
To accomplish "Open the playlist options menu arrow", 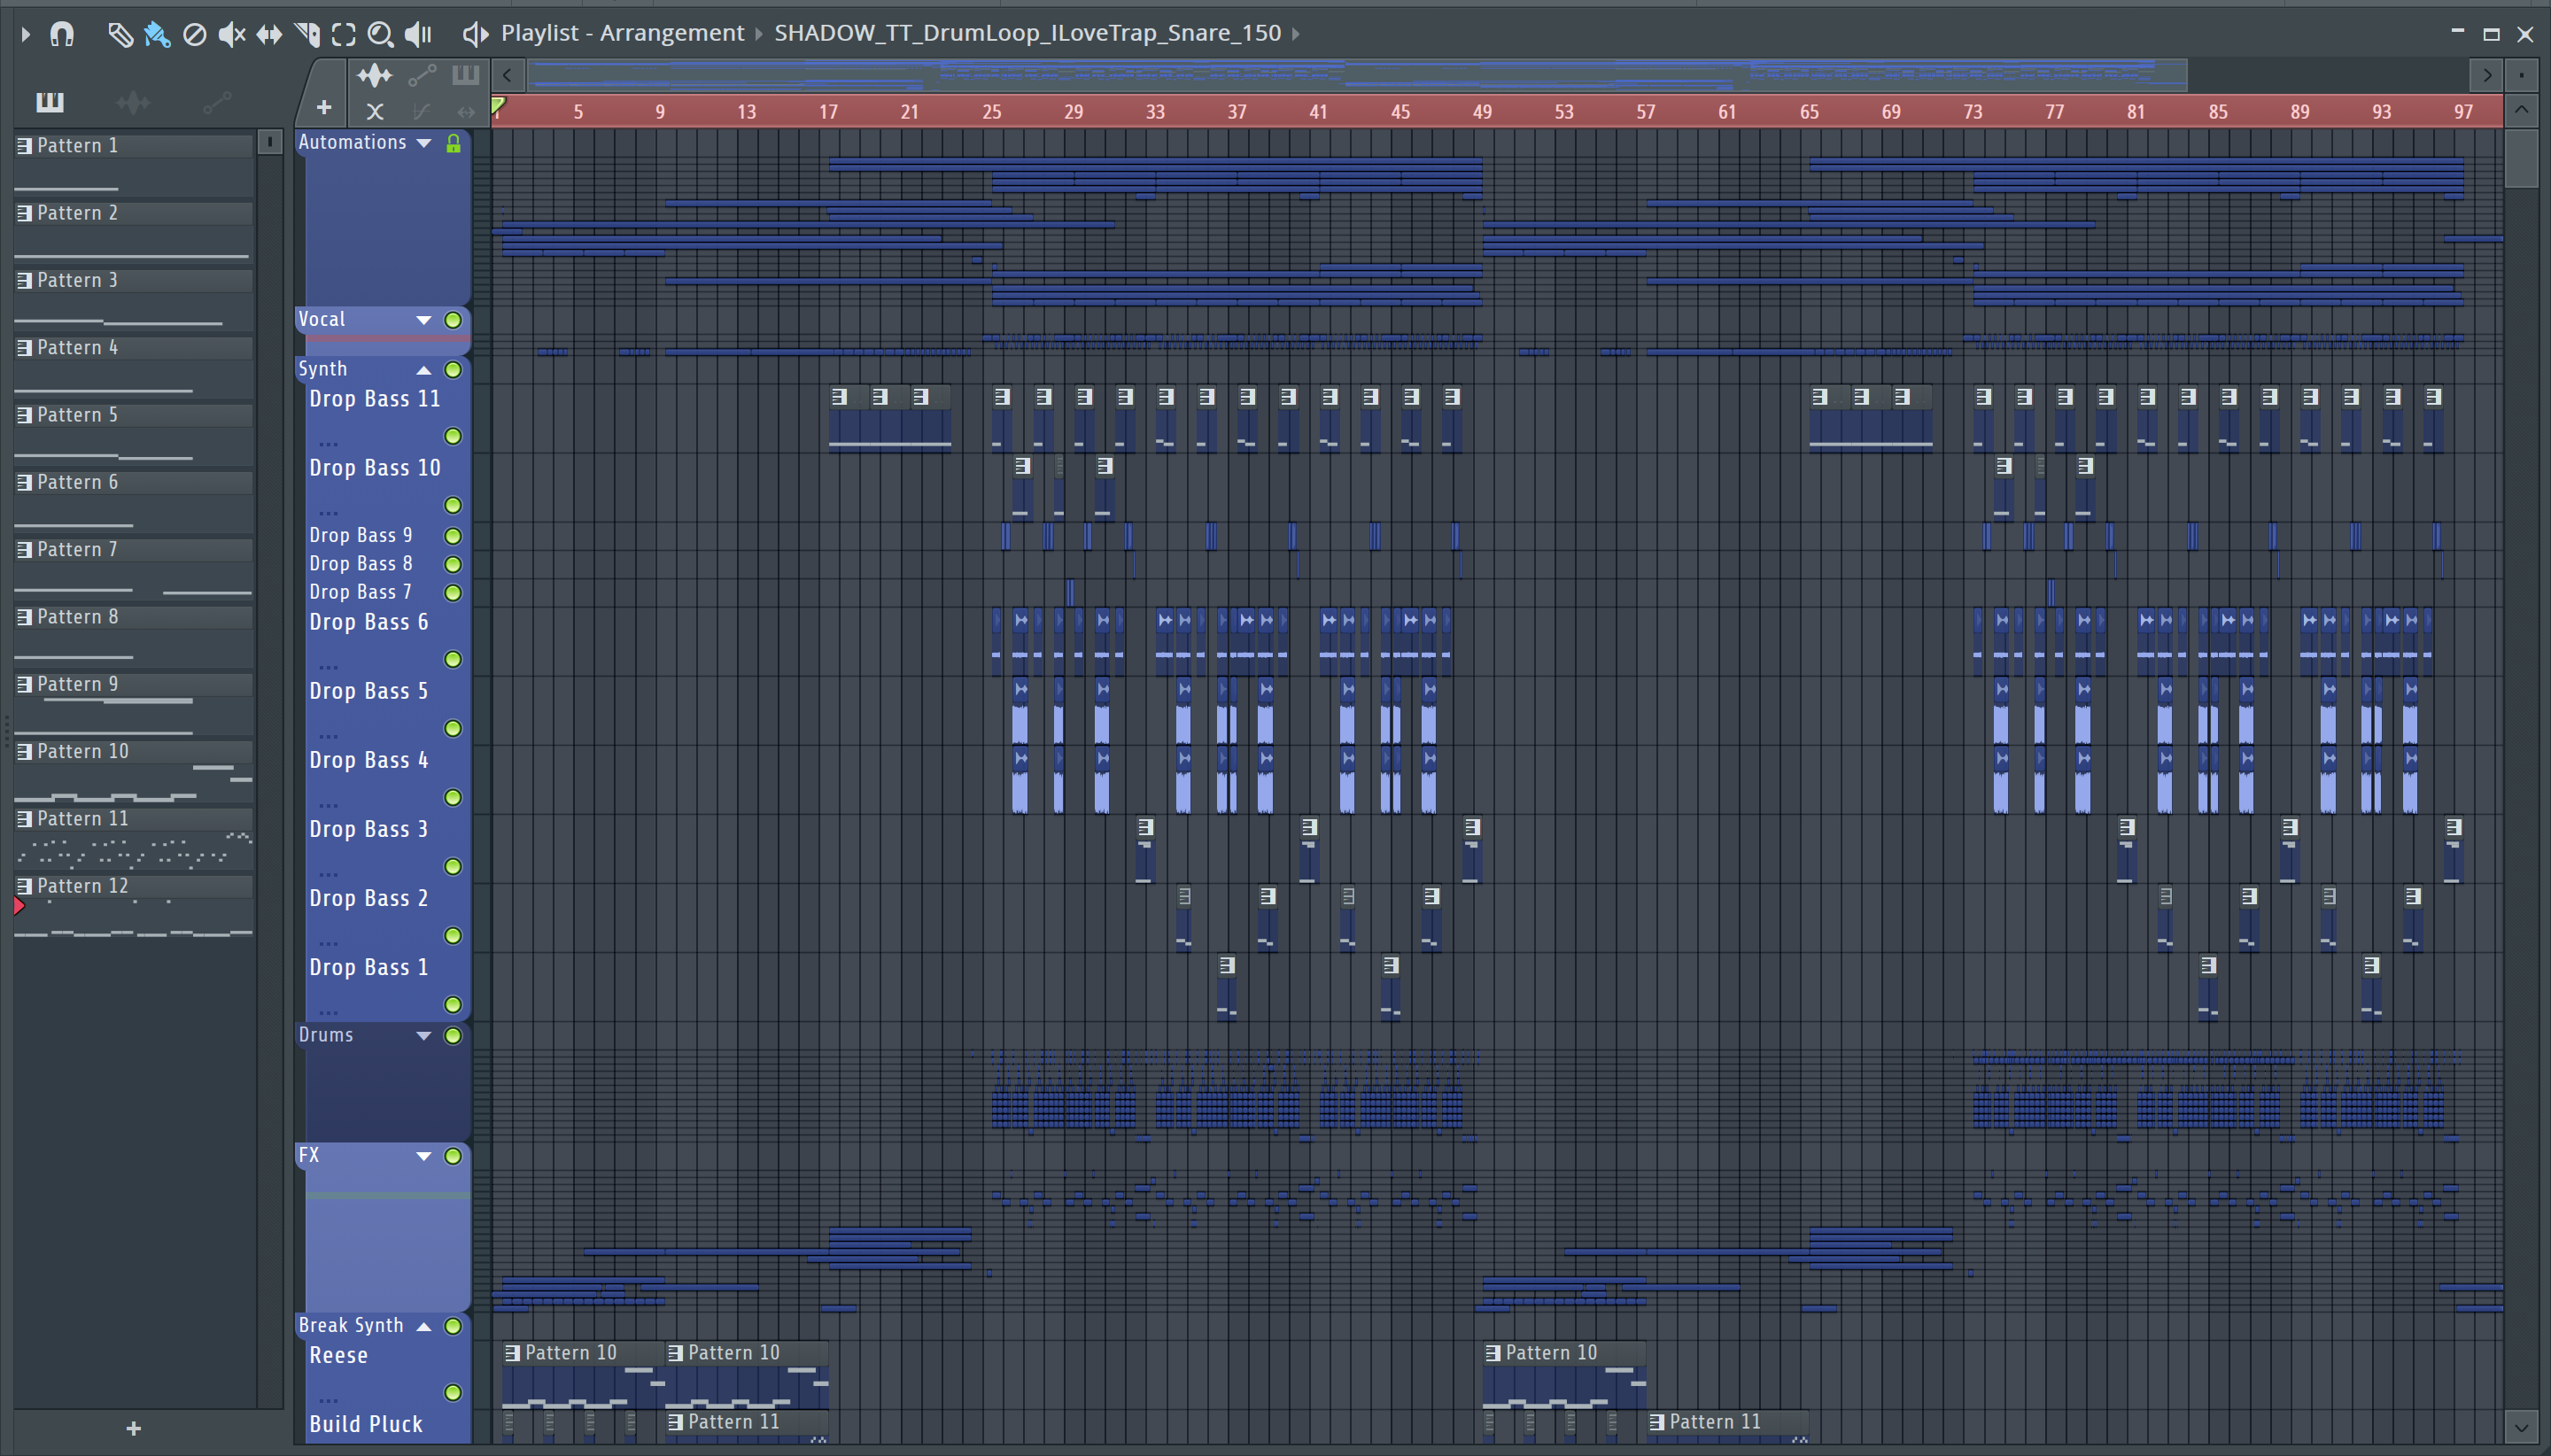I will tap(26, 34).
